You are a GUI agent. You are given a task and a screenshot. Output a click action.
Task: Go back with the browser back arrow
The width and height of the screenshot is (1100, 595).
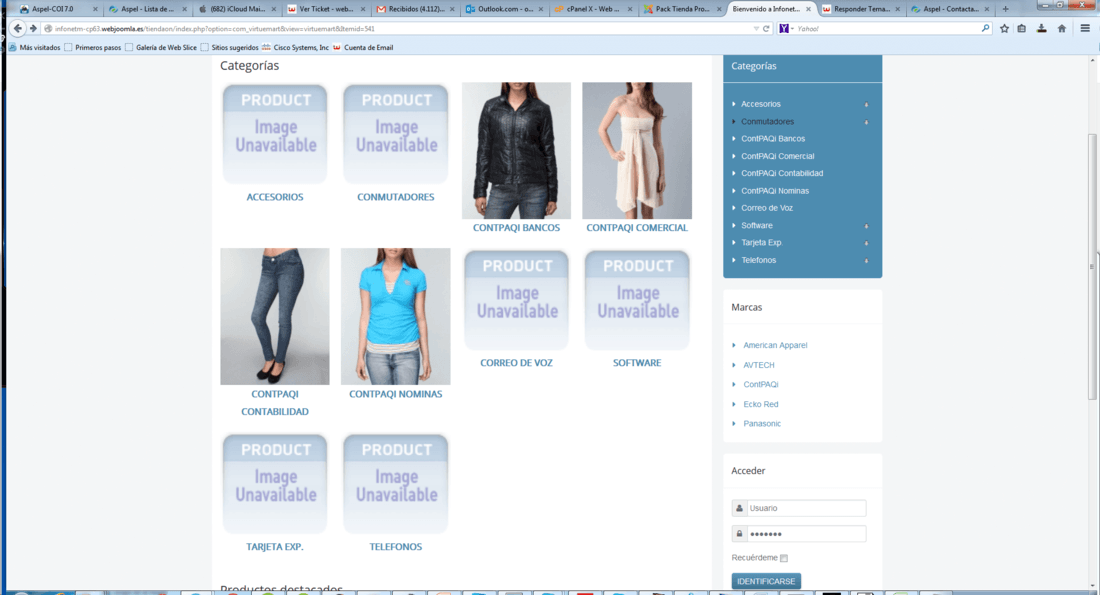pyautogui.click(x=18, y=29)
